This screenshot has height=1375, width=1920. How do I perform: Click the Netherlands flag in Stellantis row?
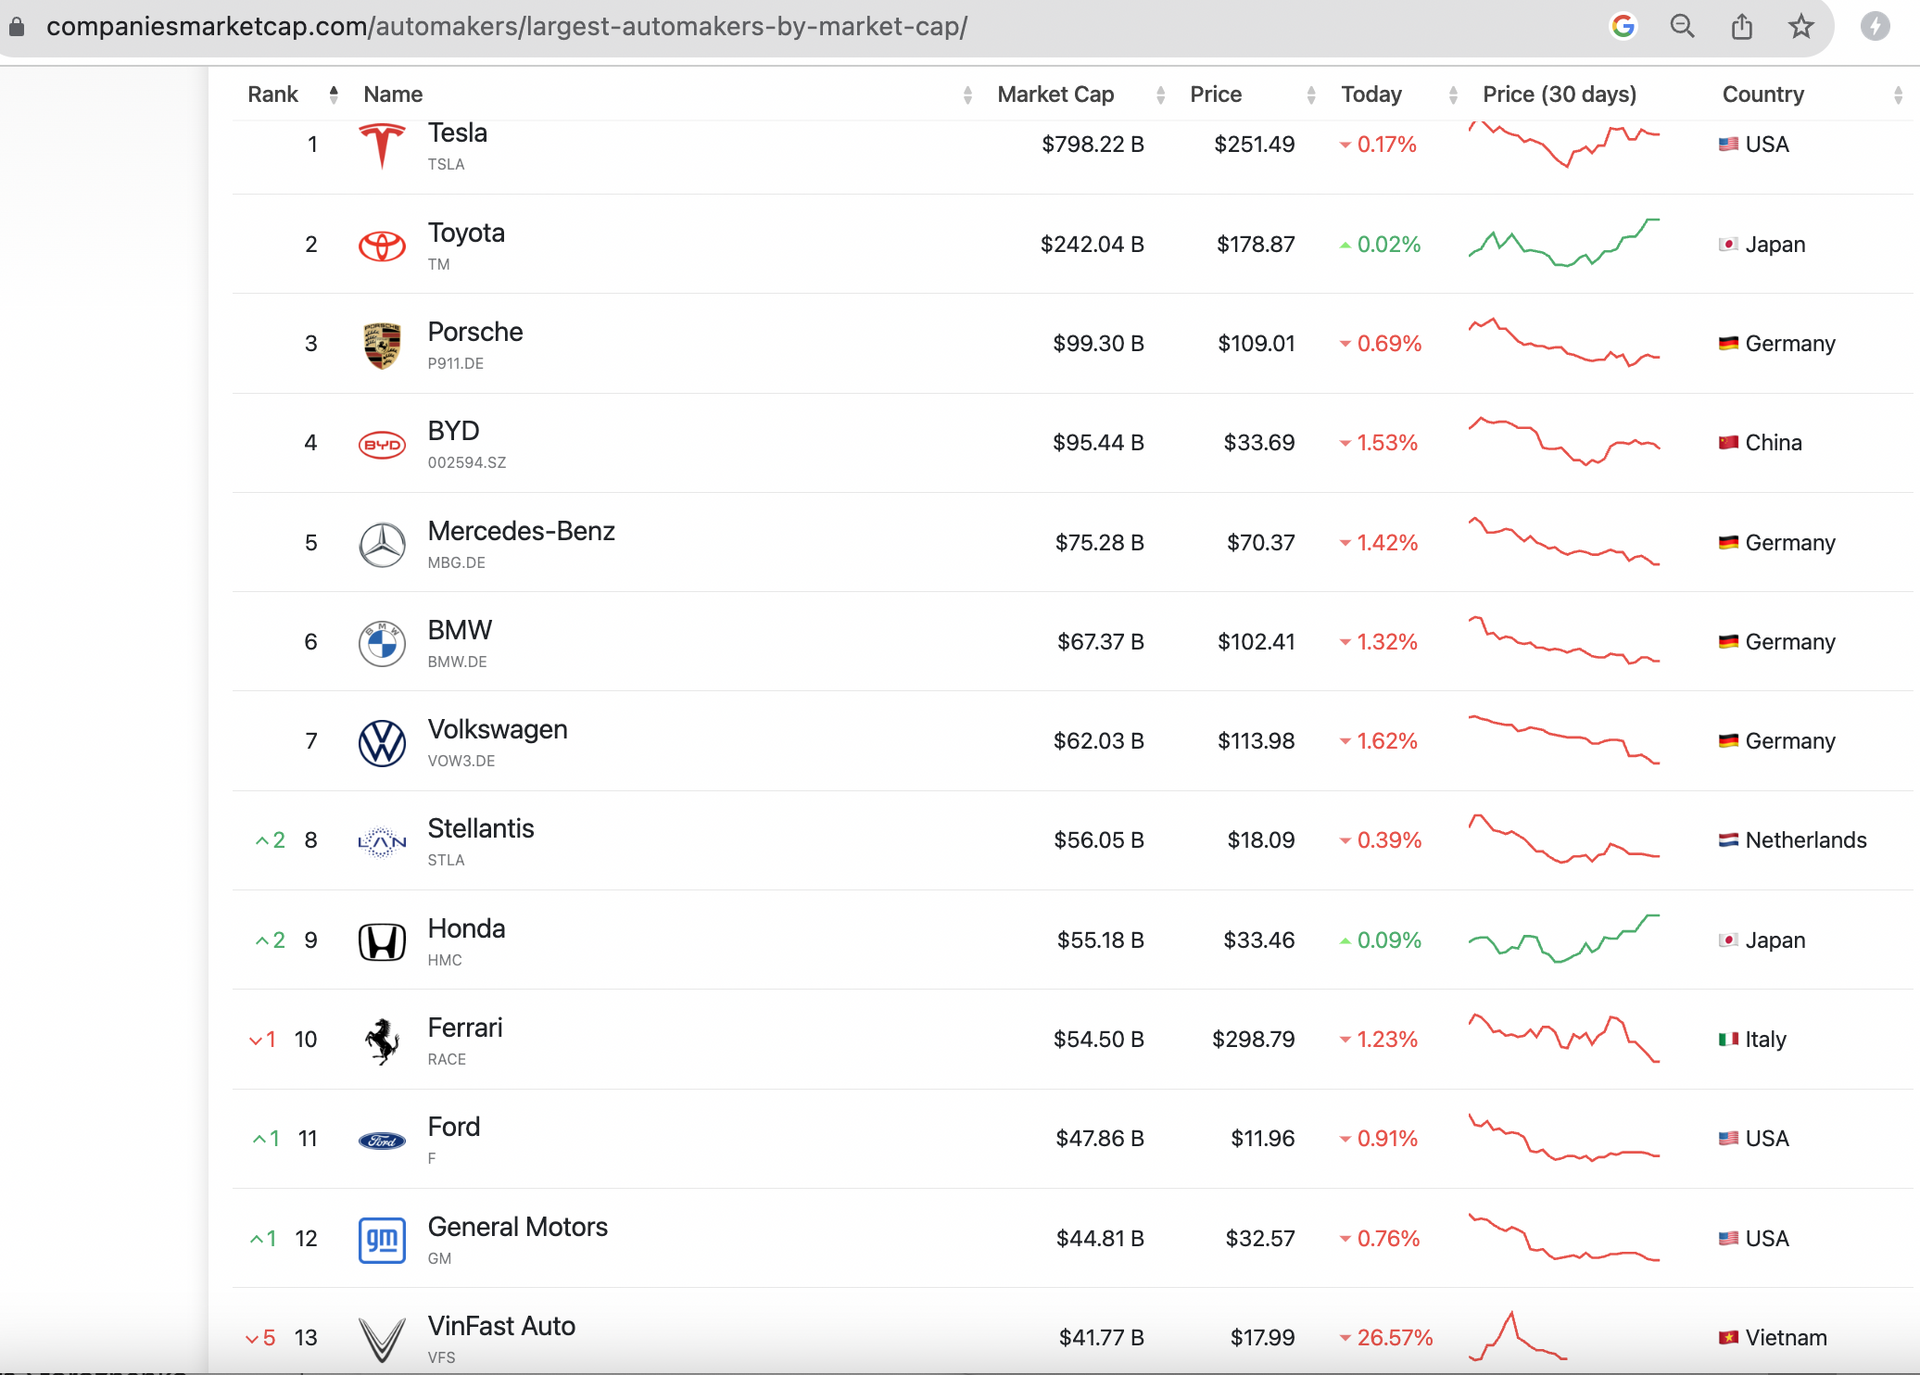tap(1728, 840)
